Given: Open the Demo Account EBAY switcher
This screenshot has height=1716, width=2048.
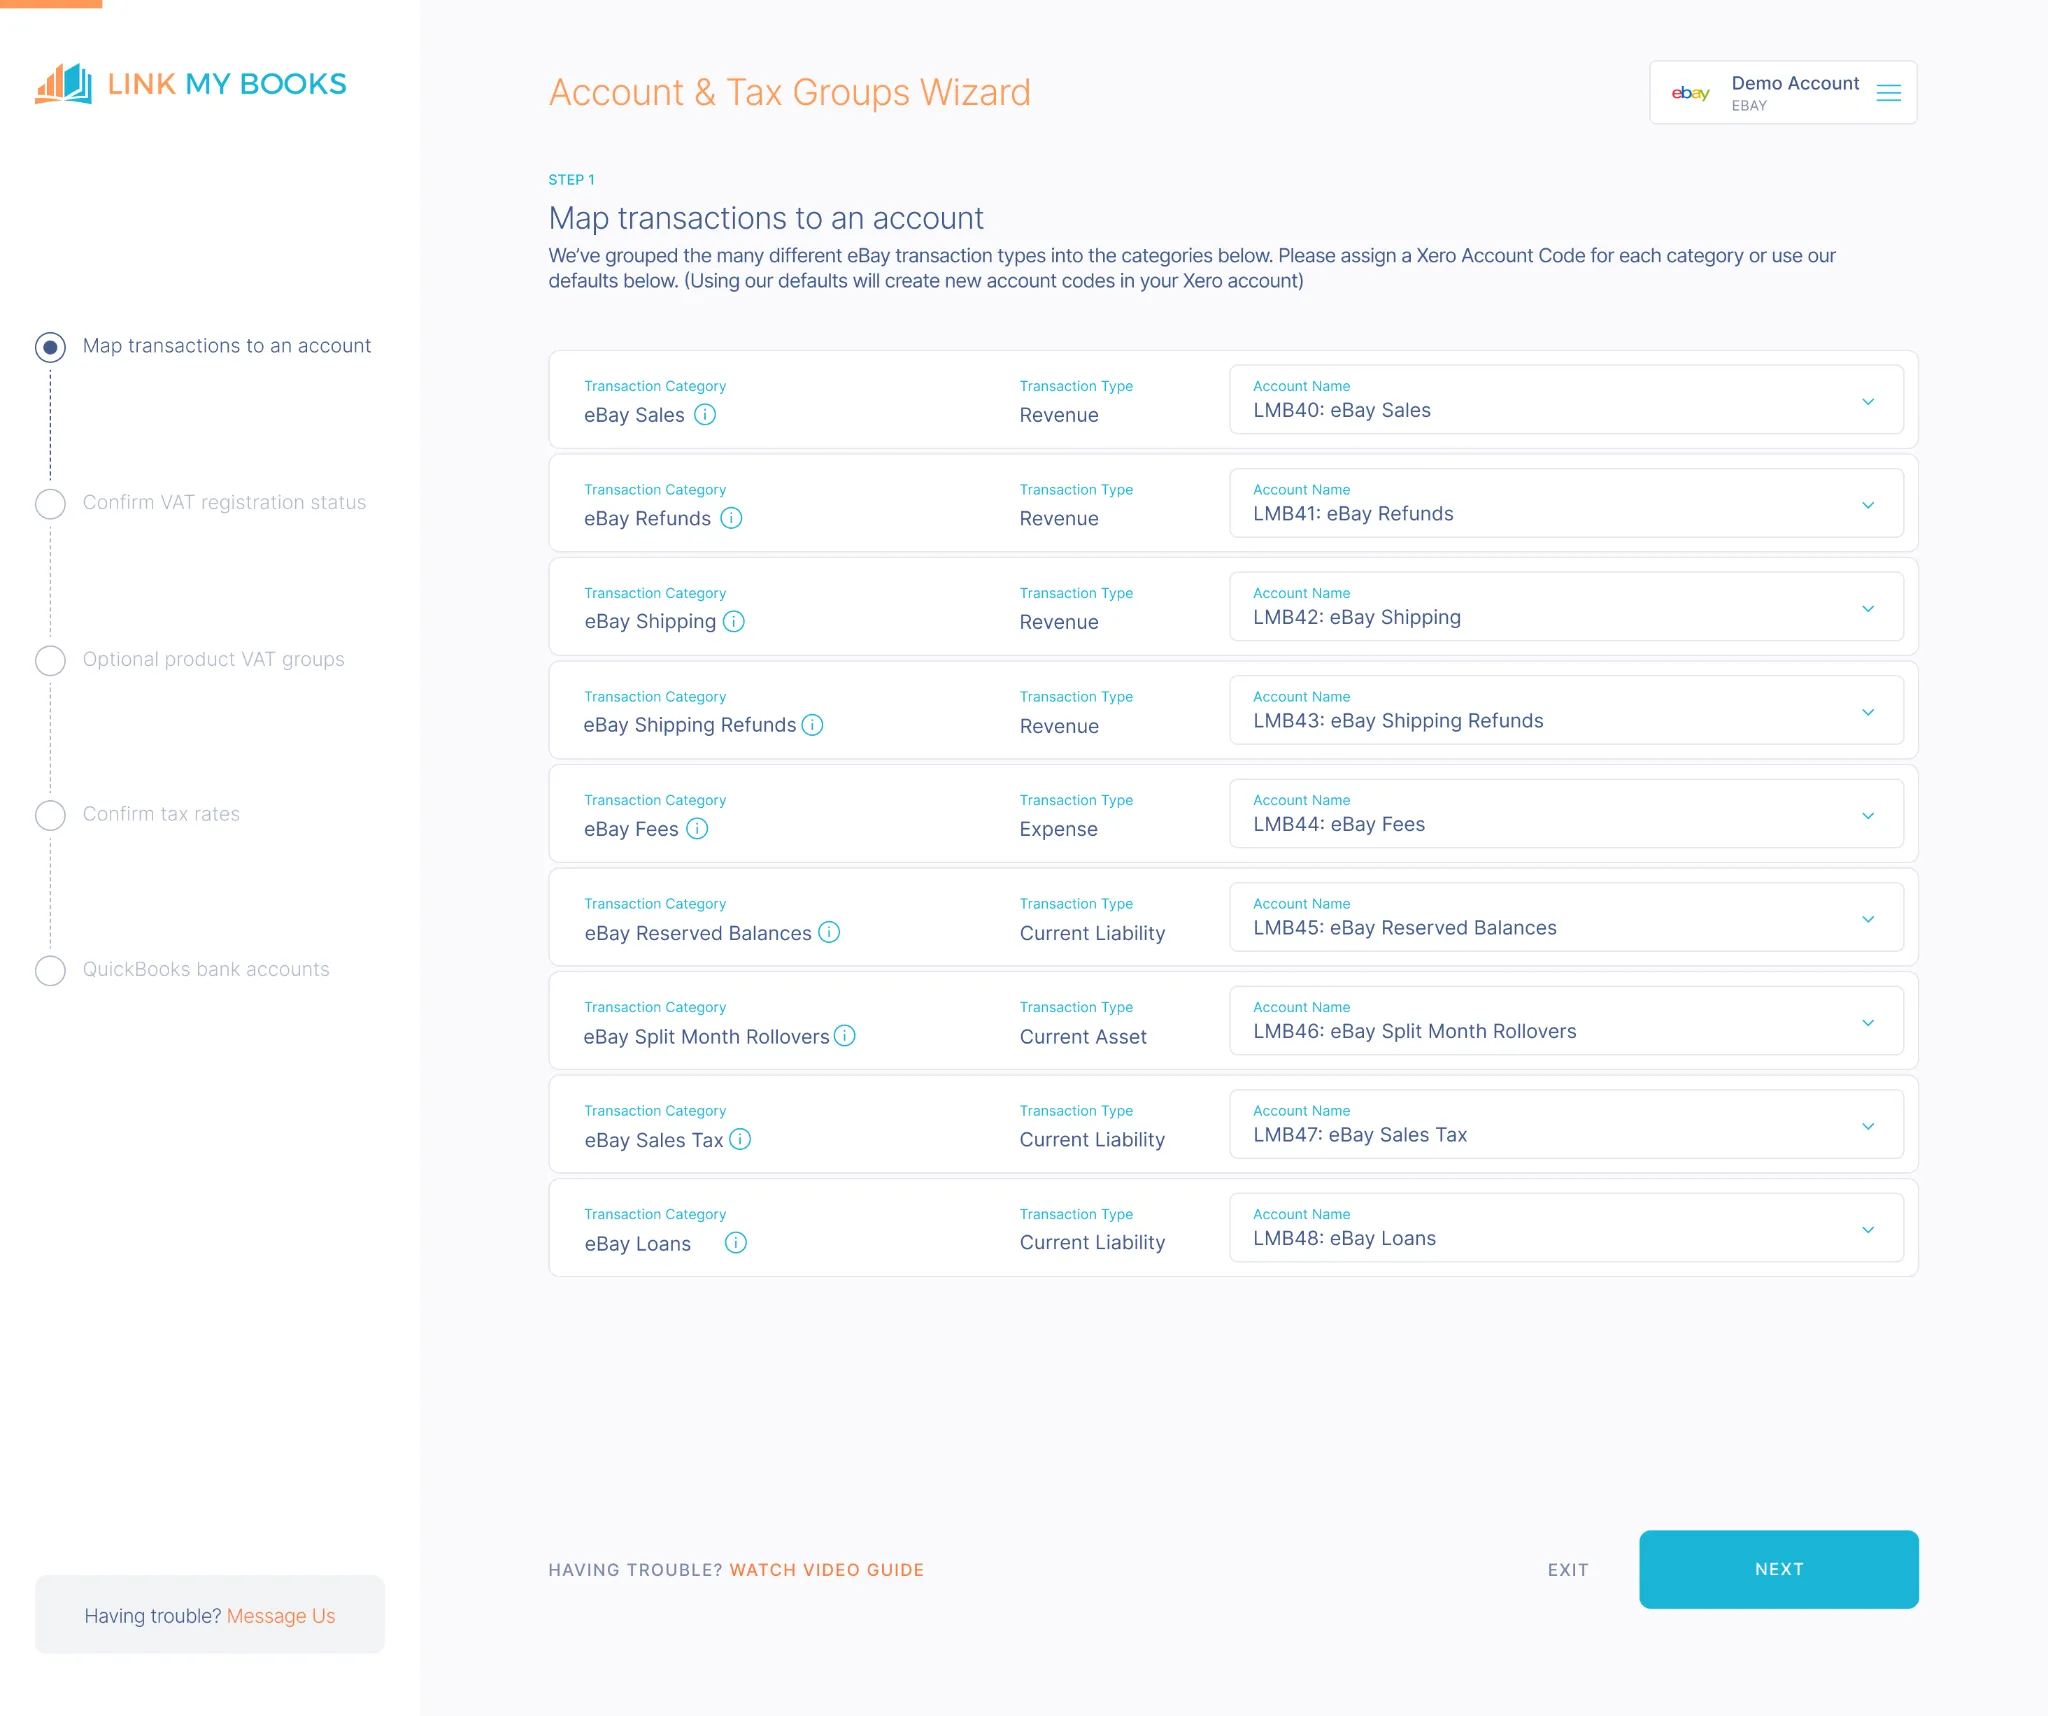Looking at the screenshot, I should point(1783,93).
